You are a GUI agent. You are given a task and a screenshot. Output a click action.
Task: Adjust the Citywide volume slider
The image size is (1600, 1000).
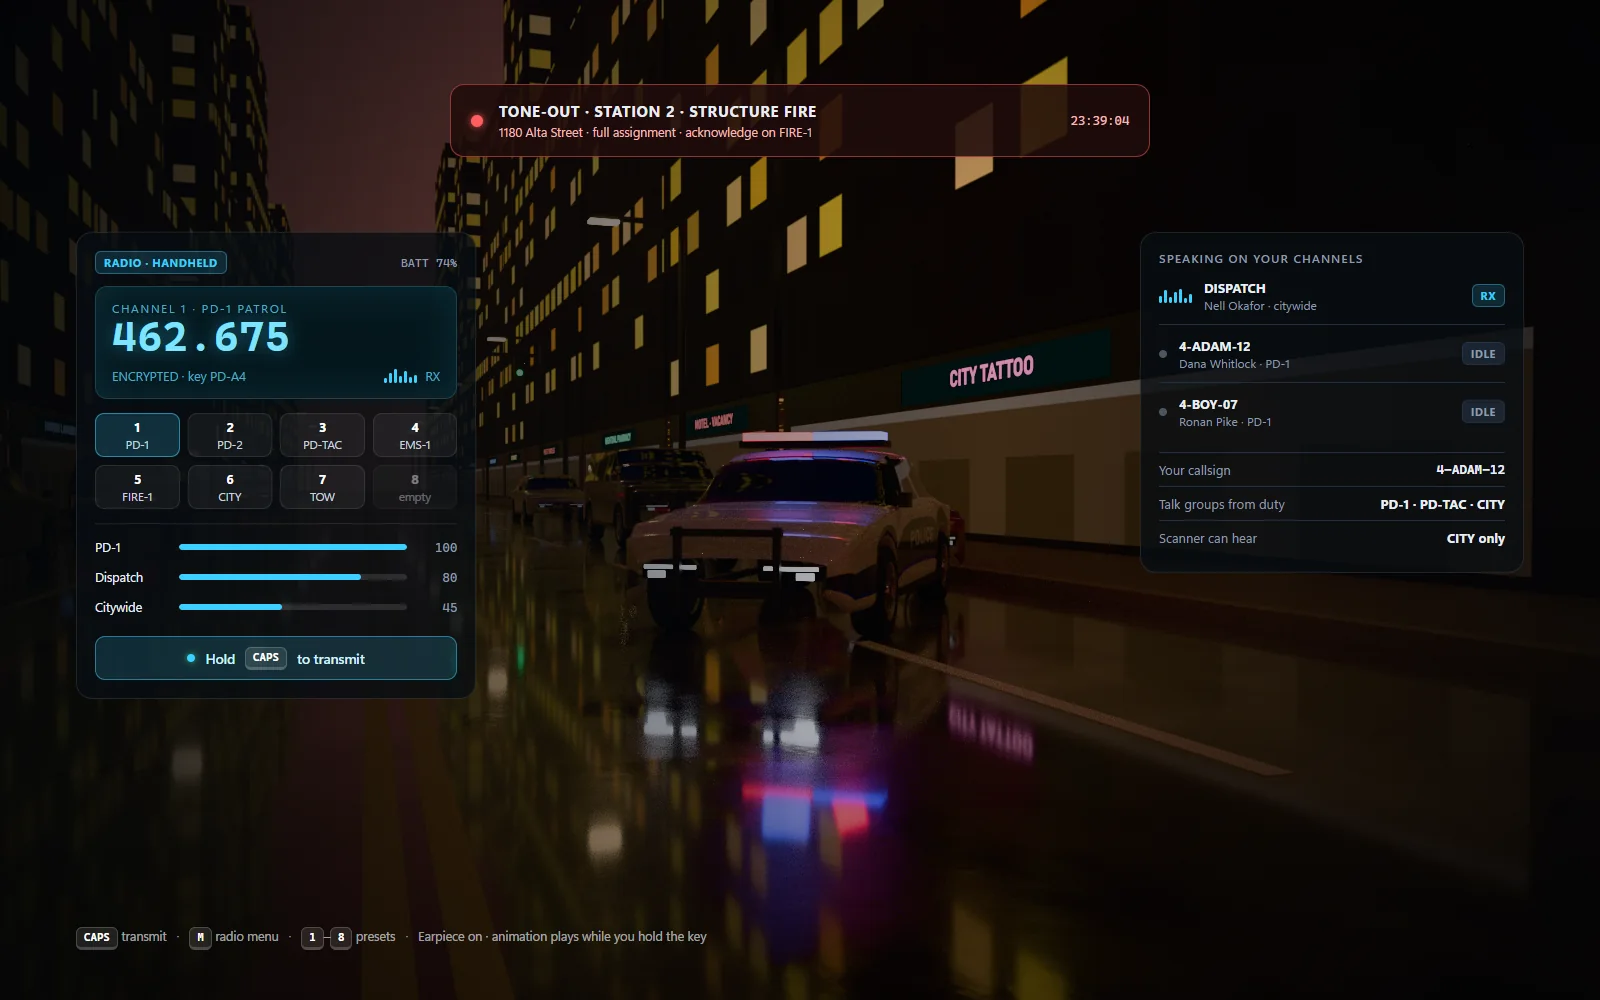click(x=293, y=607)
